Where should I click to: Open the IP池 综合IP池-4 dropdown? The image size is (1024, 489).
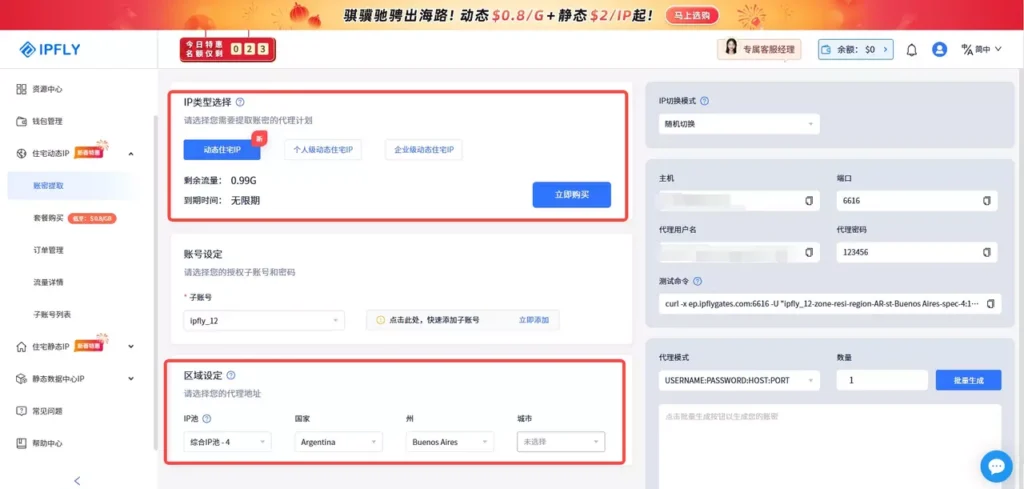[x=227, y=442]
